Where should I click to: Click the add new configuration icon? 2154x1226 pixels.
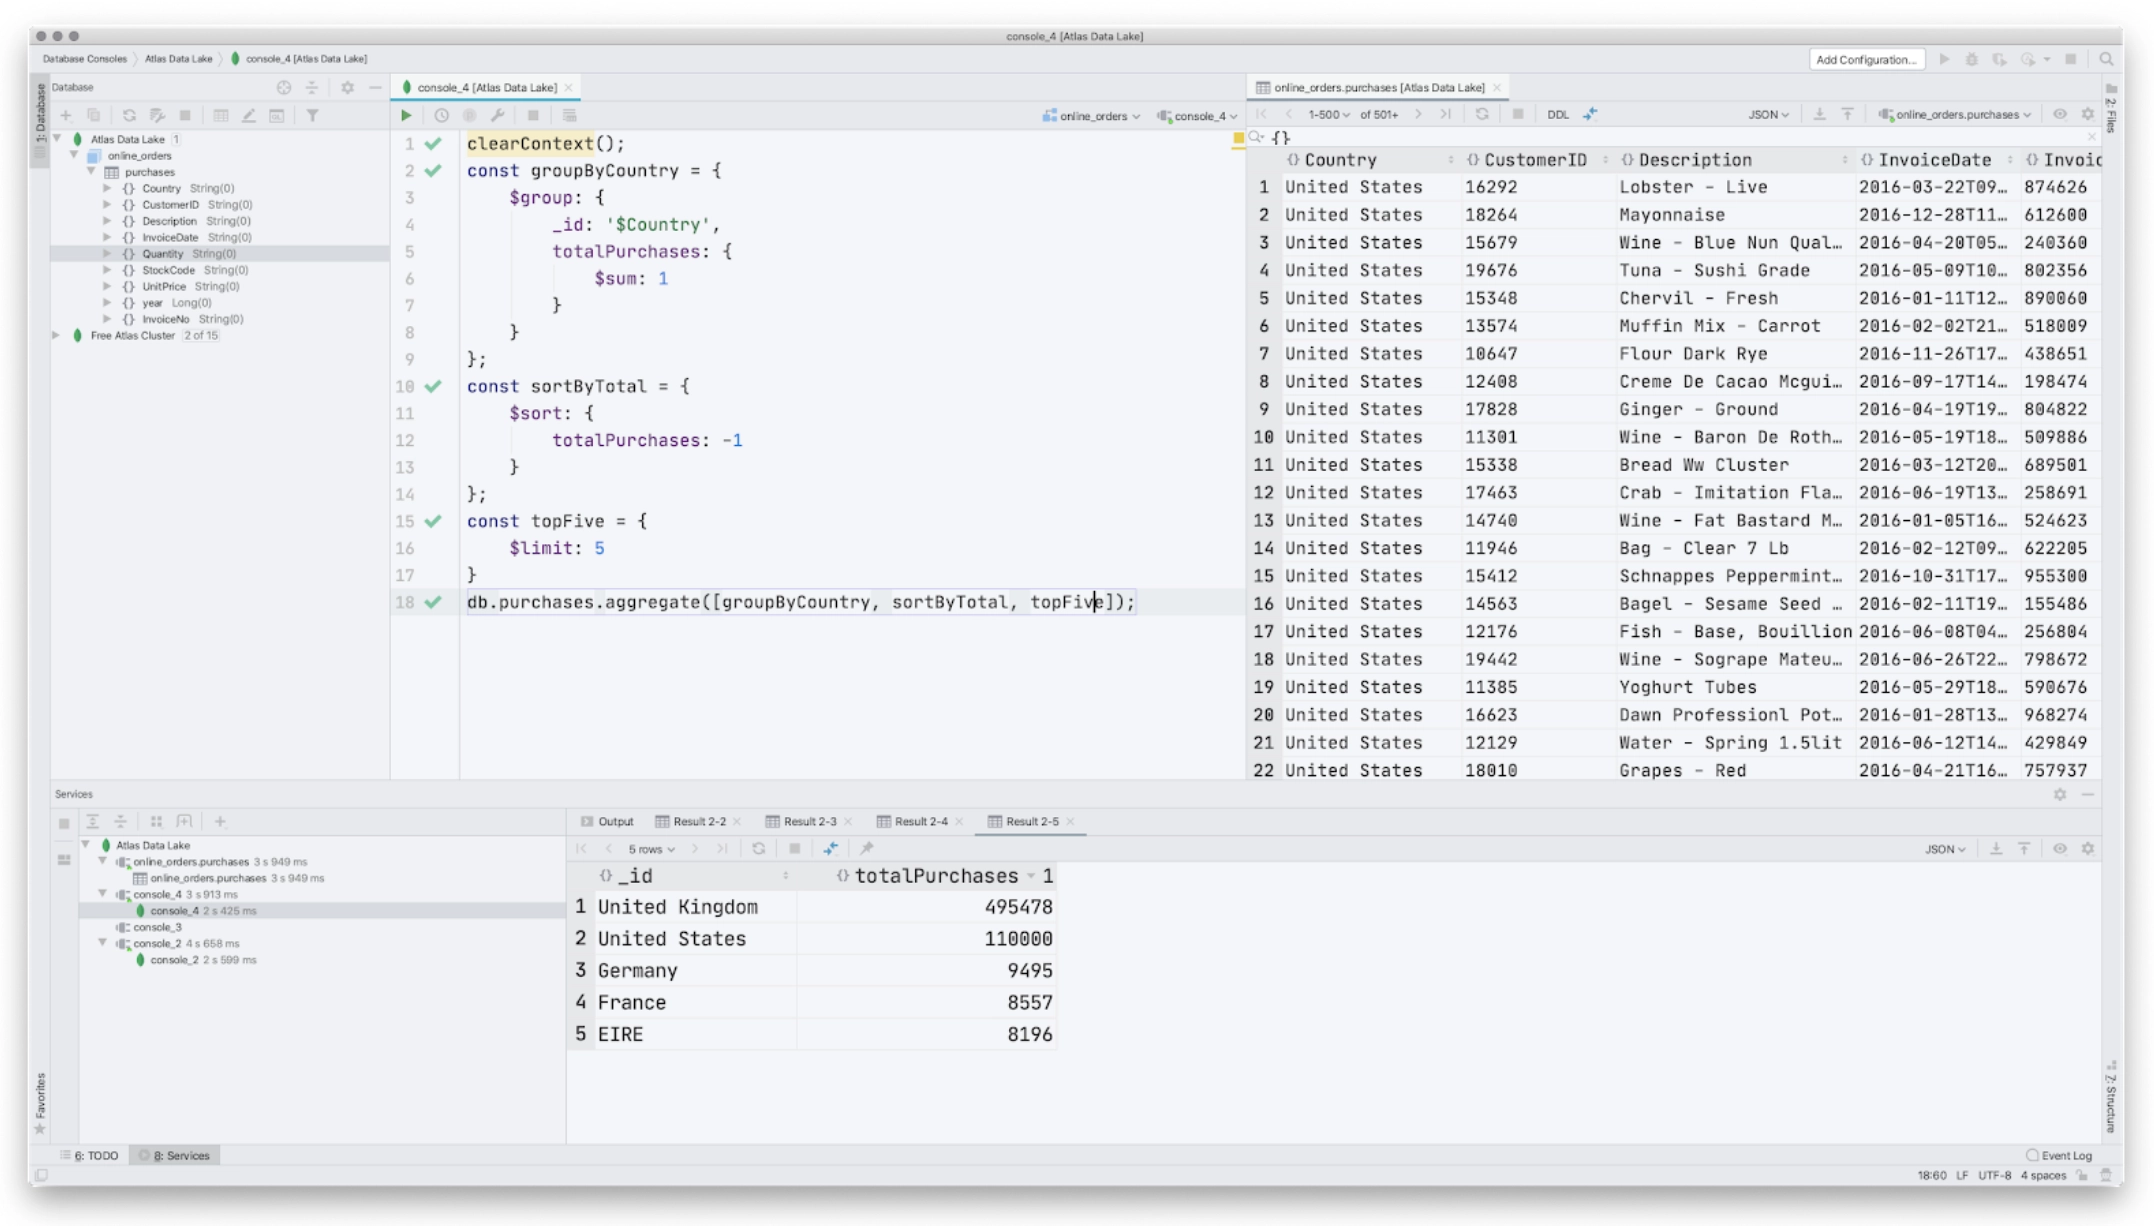[1866, 58]
